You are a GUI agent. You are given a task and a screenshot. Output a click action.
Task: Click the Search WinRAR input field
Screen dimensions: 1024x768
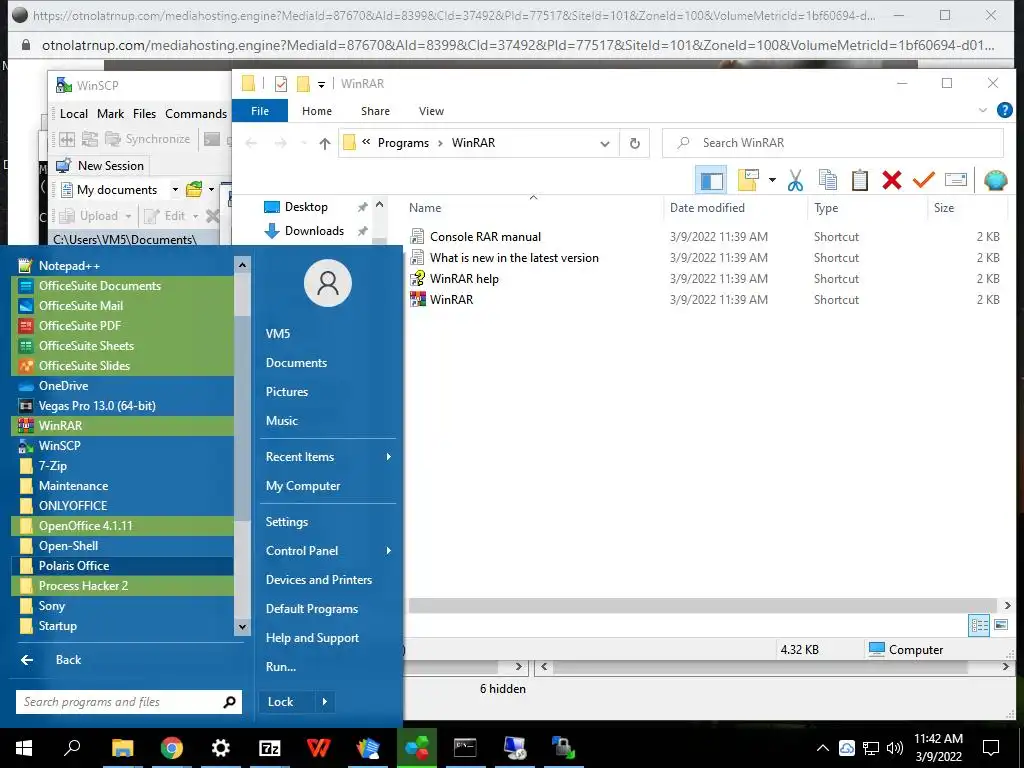tap(833, 143)
